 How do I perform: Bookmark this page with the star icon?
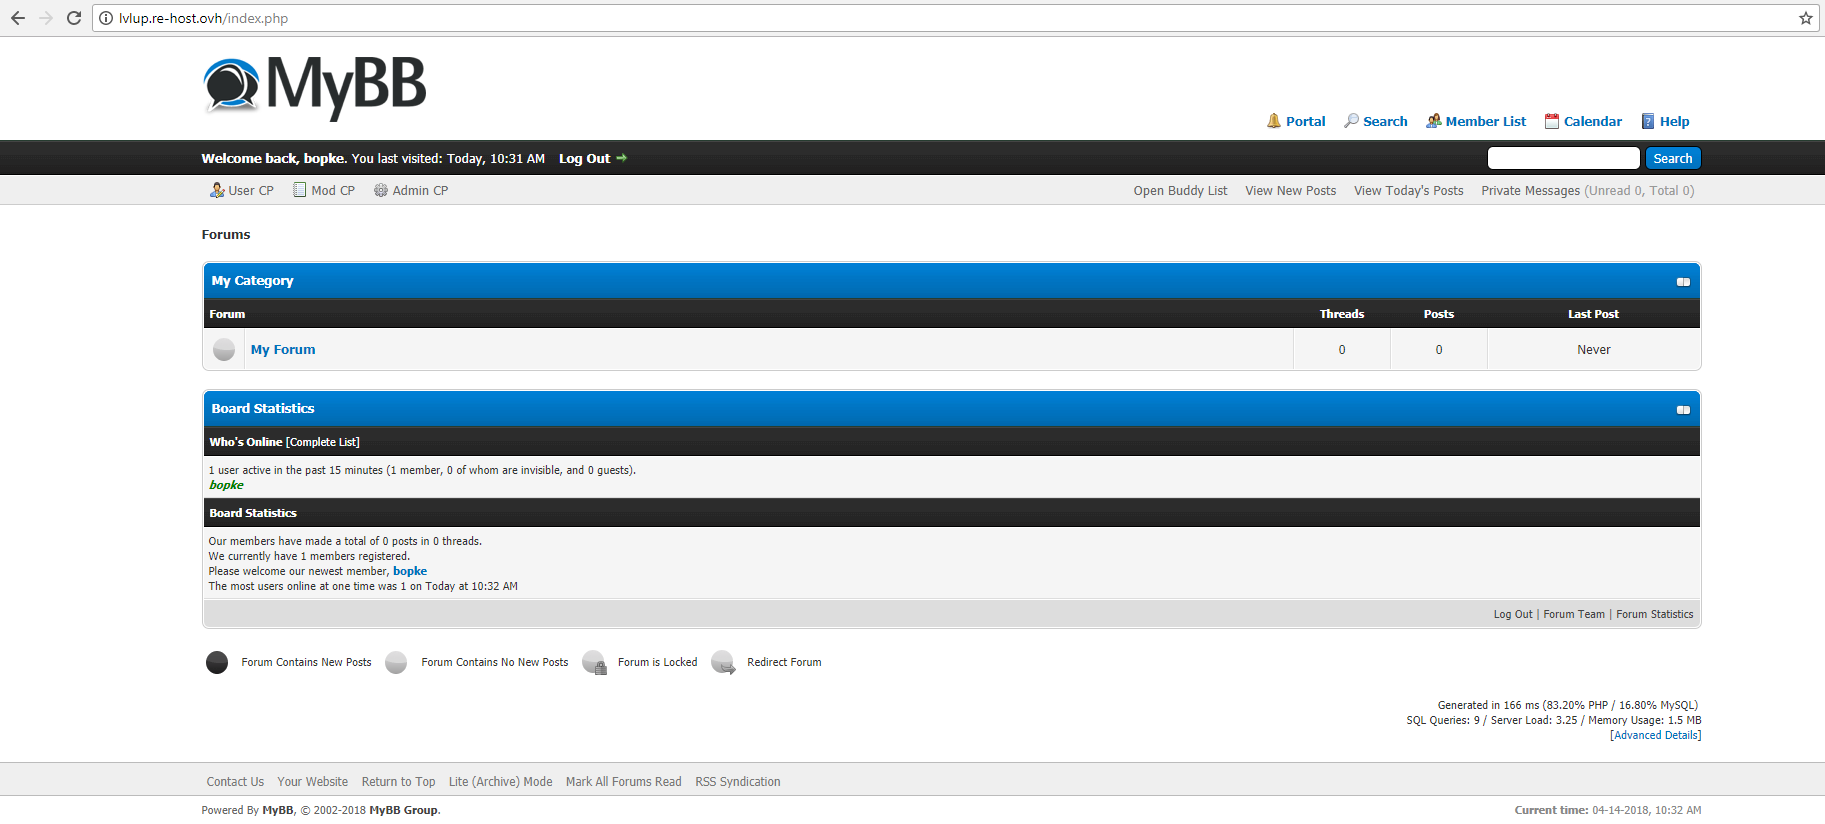pyautogui.click(x=1805, y=18)
